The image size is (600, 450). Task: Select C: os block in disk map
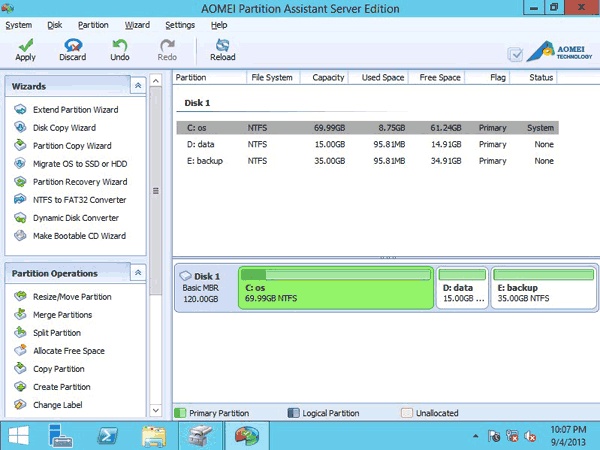pyautogui.click(x=336, y=287)
